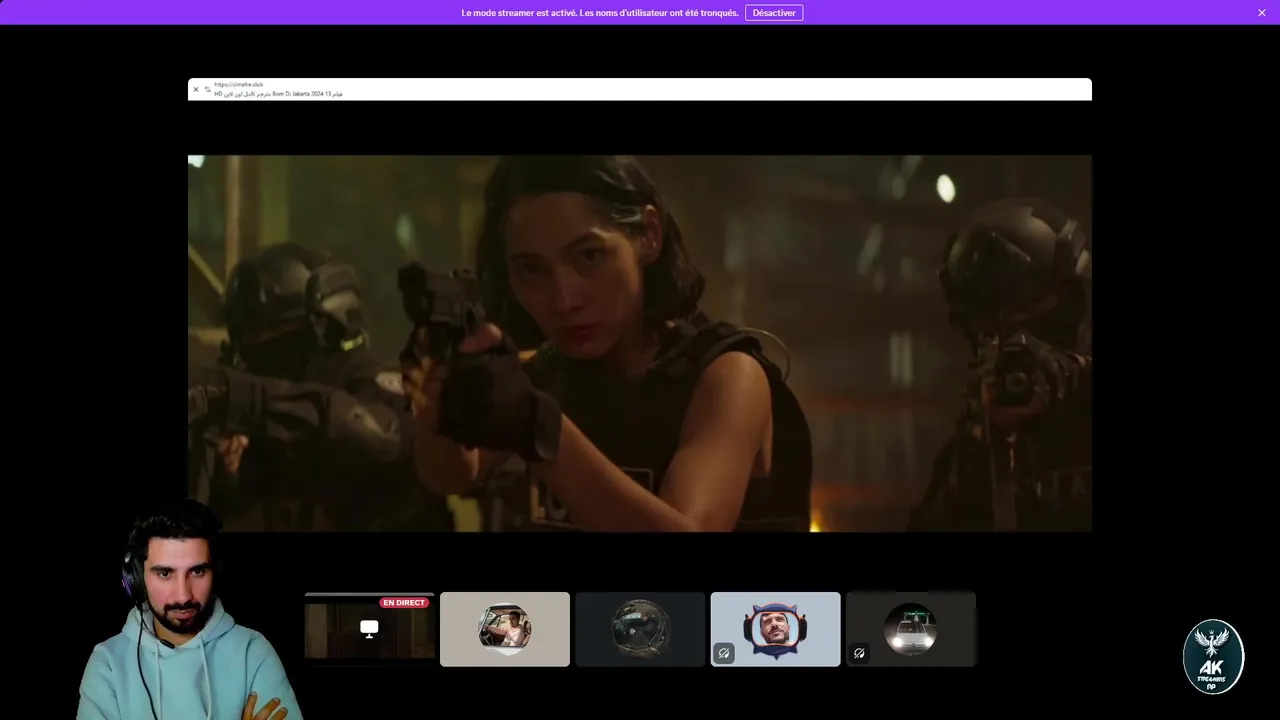Click the main streamed movie video
This screenshot has width=1280, height=720.
tap(640, 343)
